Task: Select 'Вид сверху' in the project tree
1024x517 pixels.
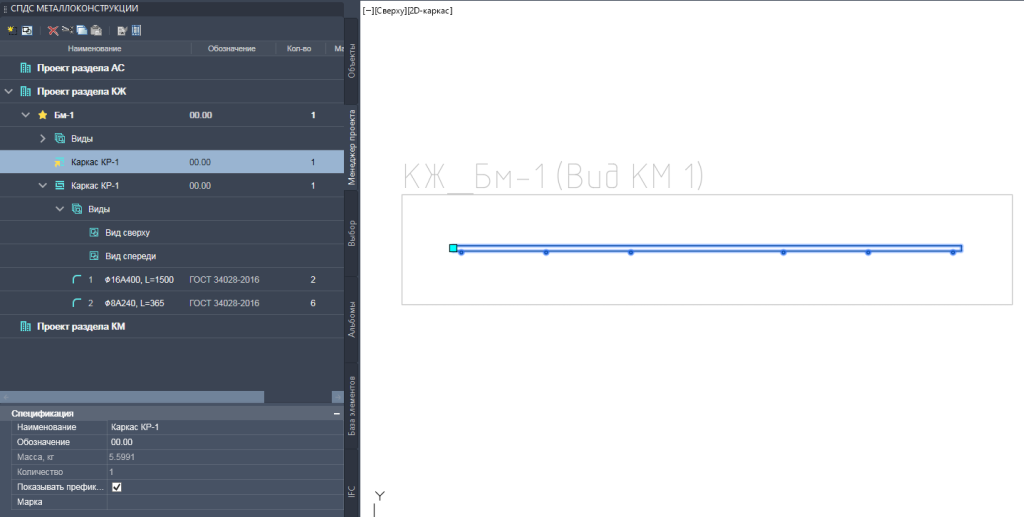Action: click(127, 232)
